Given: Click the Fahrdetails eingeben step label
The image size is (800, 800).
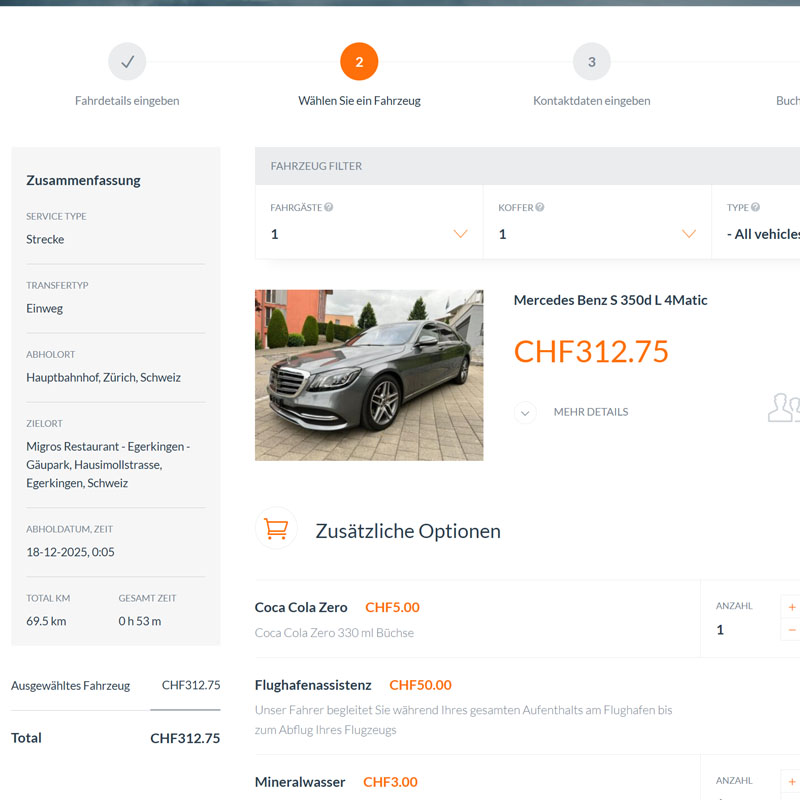Looking at the screenshot, I should click(x=127, y=100).
